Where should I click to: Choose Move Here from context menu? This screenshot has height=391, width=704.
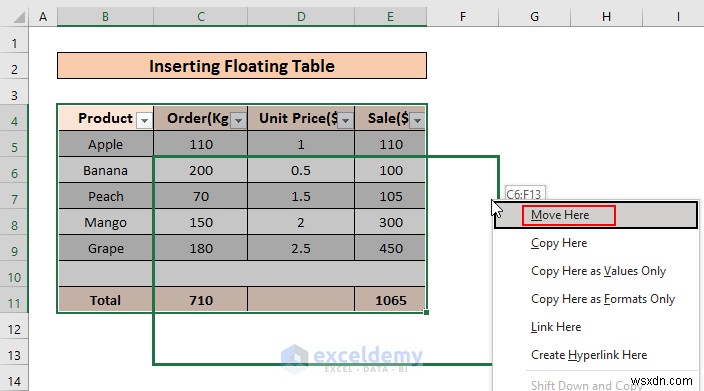[596, 215]
